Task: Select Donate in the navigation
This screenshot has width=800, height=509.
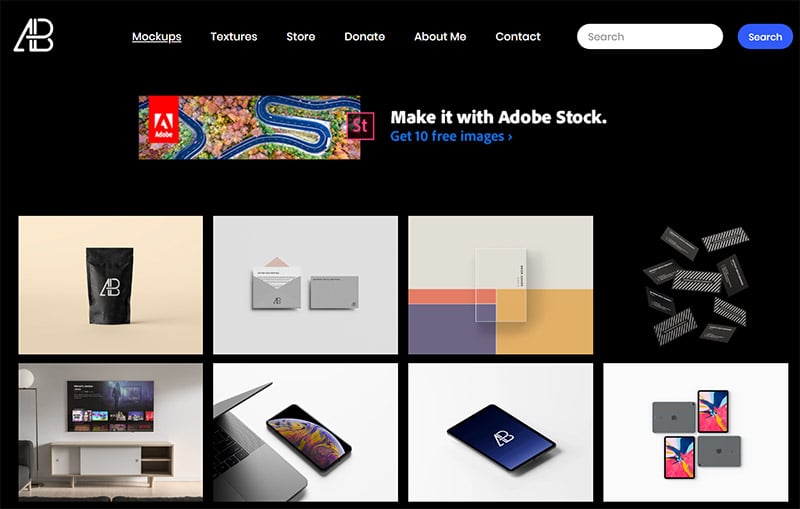Action: (364, 37)
